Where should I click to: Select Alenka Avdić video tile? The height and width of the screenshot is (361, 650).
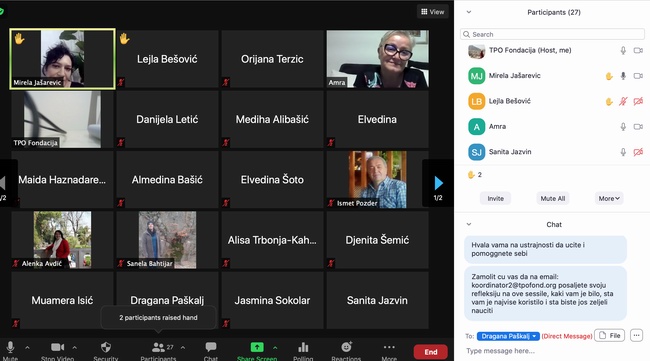[x=62, y=240]
